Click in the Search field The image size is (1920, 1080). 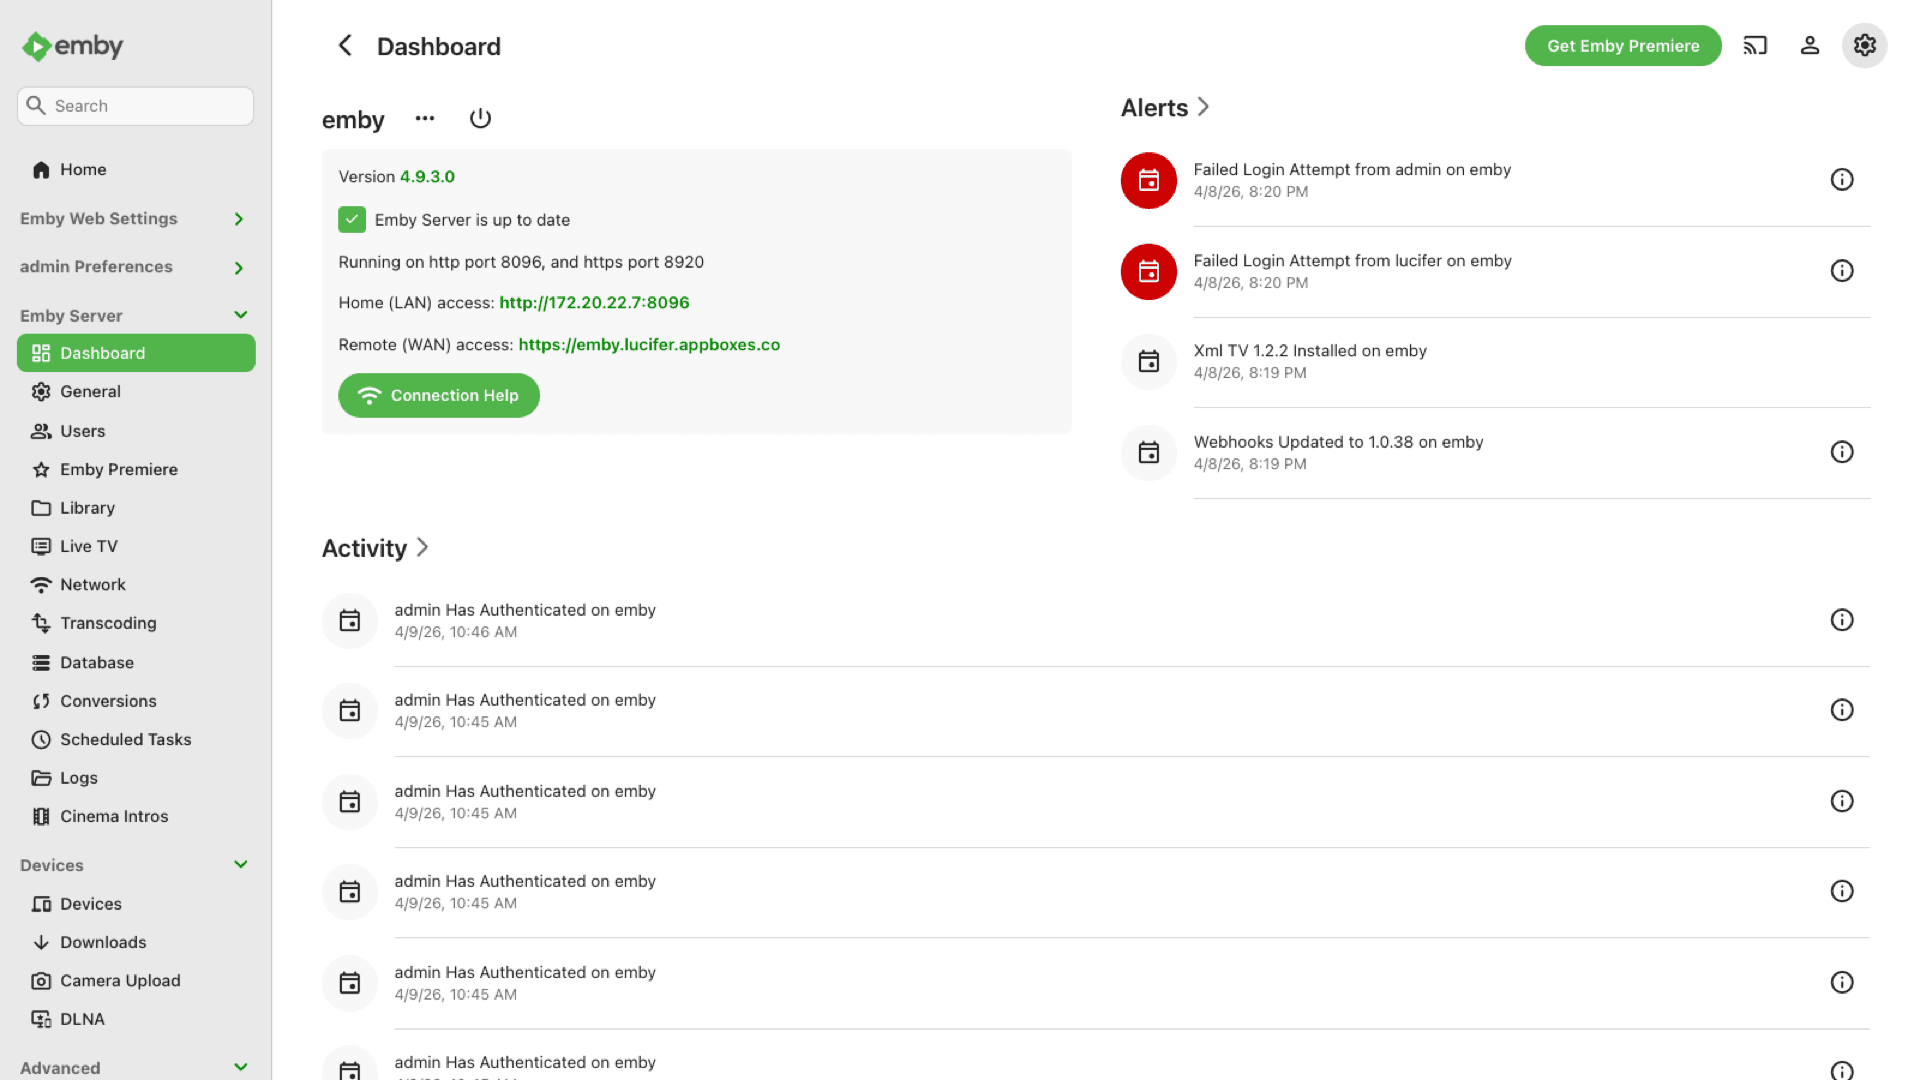click(136, 106)
